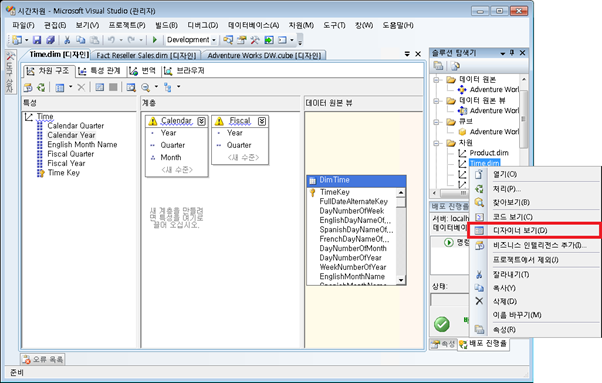Open the 데이터베이스(A) menu
The width and height of the screenshot is (602, 383).
pos(253,25)
